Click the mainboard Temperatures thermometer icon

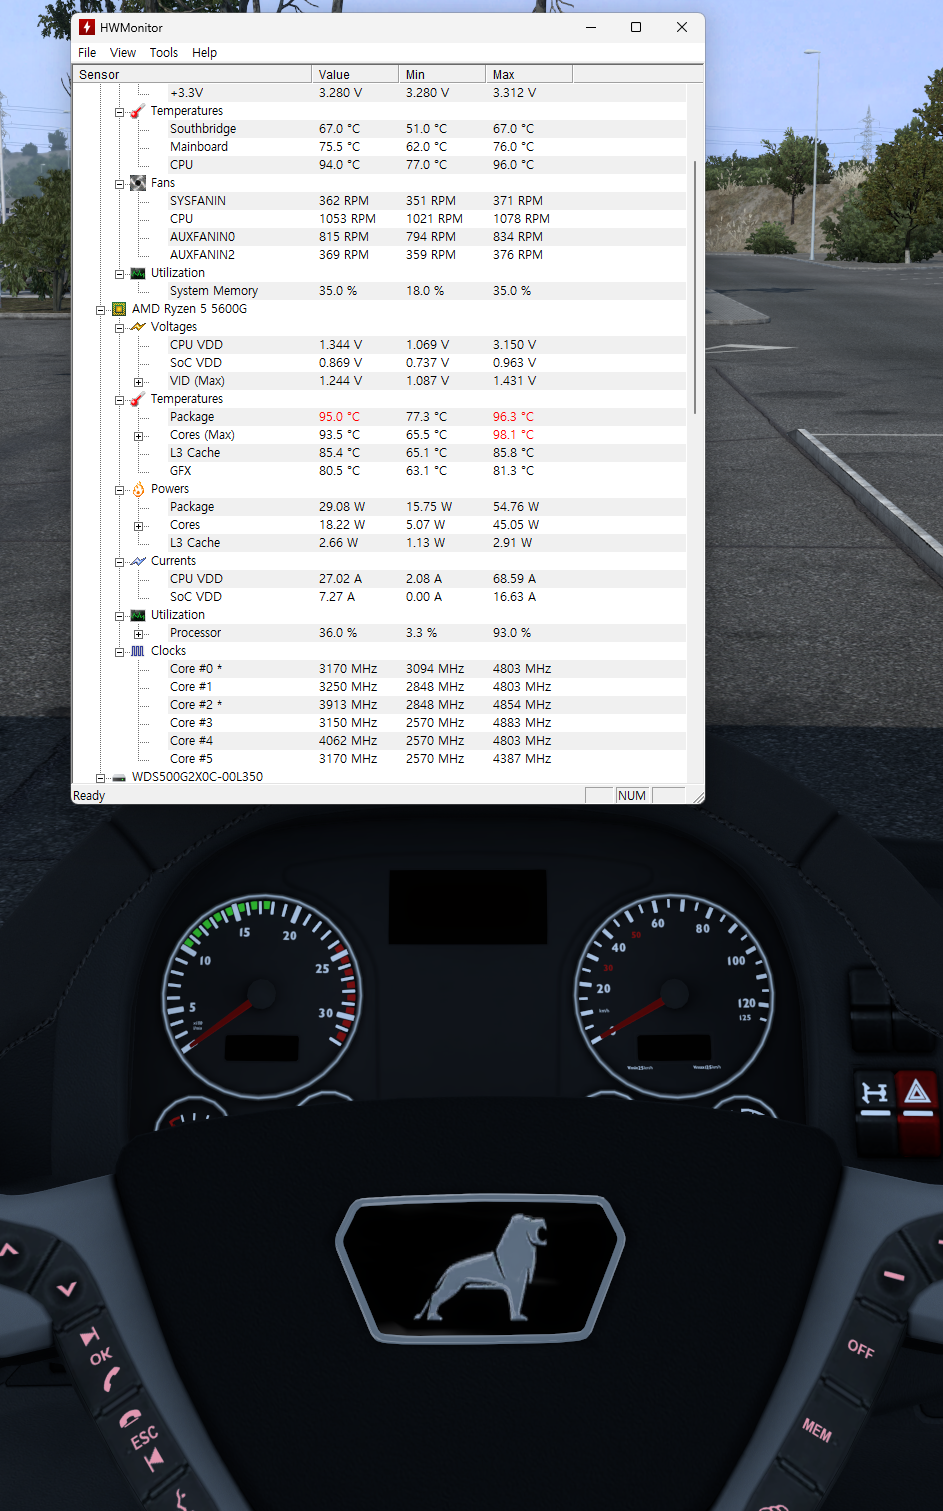[x=138, y=111]
